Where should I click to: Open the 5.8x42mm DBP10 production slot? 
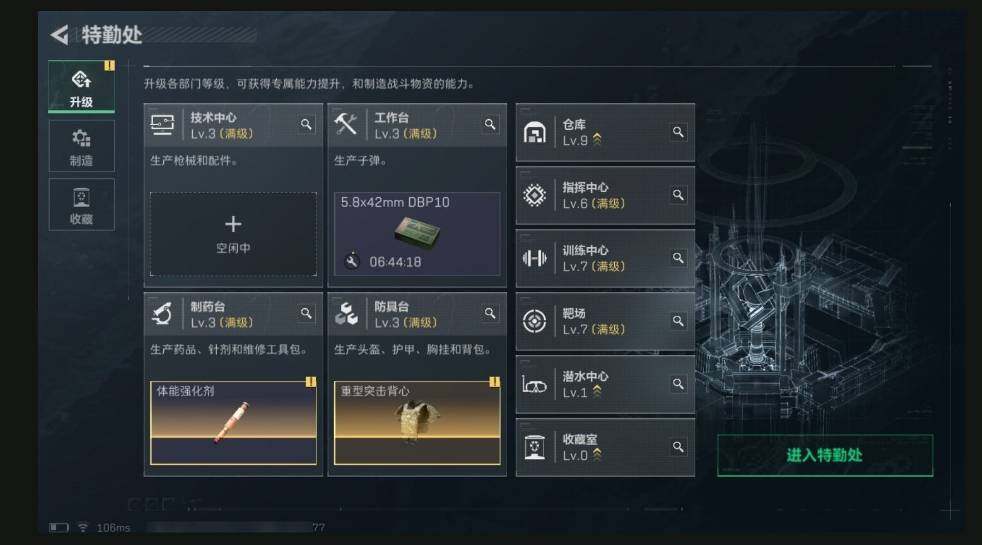point(417,234)
